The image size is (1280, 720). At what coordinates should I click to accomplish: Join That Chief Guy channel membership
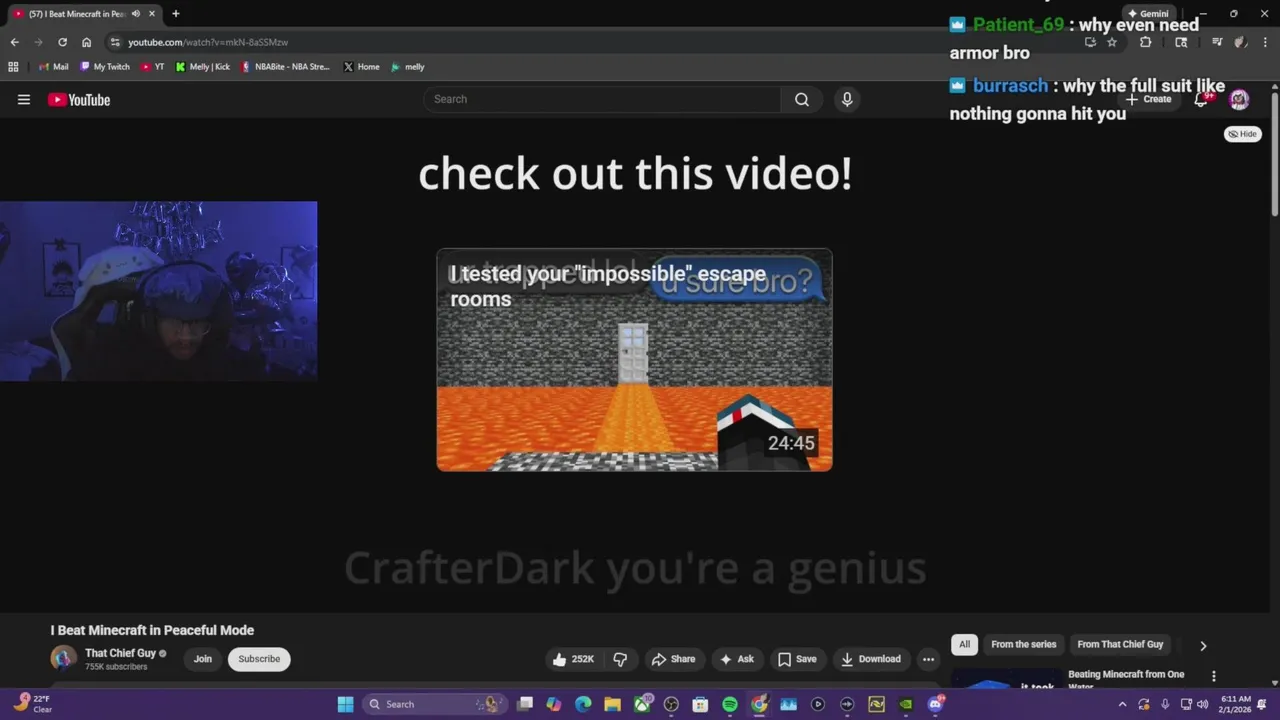[x=203, y=659]
